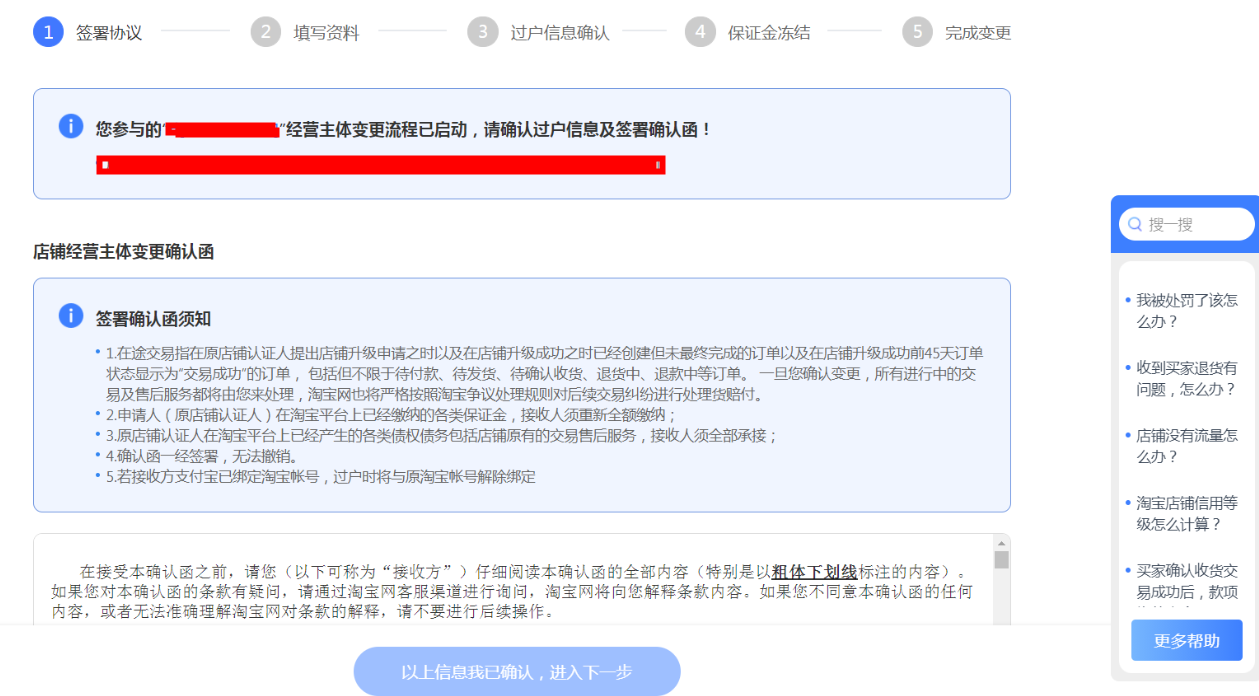Click info icon beside 经营主体变更流程已启动 notice
The width and height of the screenshot is (1259, 696).
pyautogui.click(x=71, y=127)
